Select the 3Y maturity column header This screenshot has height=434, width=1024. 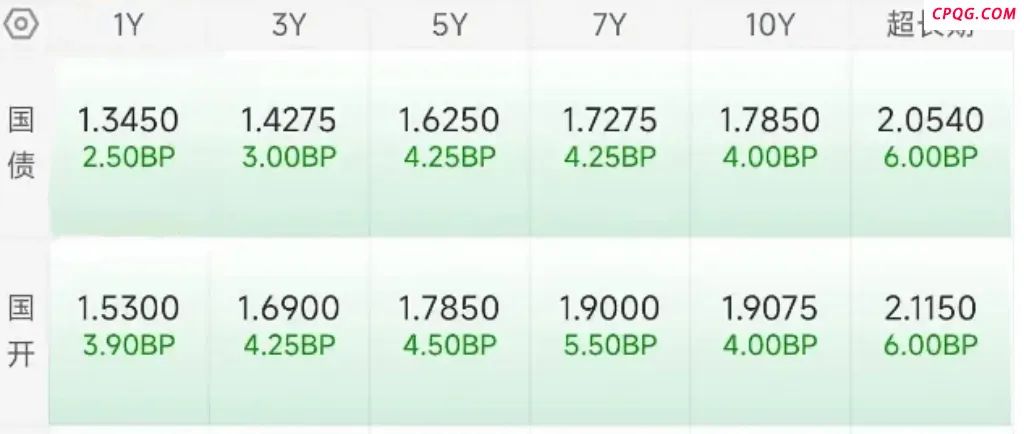288,25
